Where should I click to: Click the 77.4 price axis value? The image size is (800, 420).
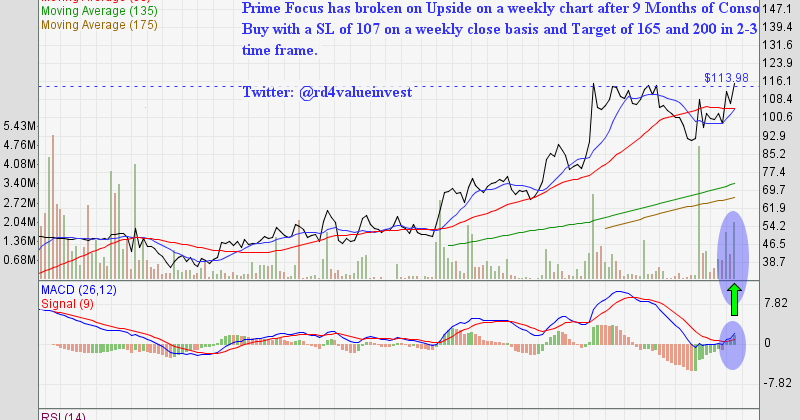(x=774, y=171)
